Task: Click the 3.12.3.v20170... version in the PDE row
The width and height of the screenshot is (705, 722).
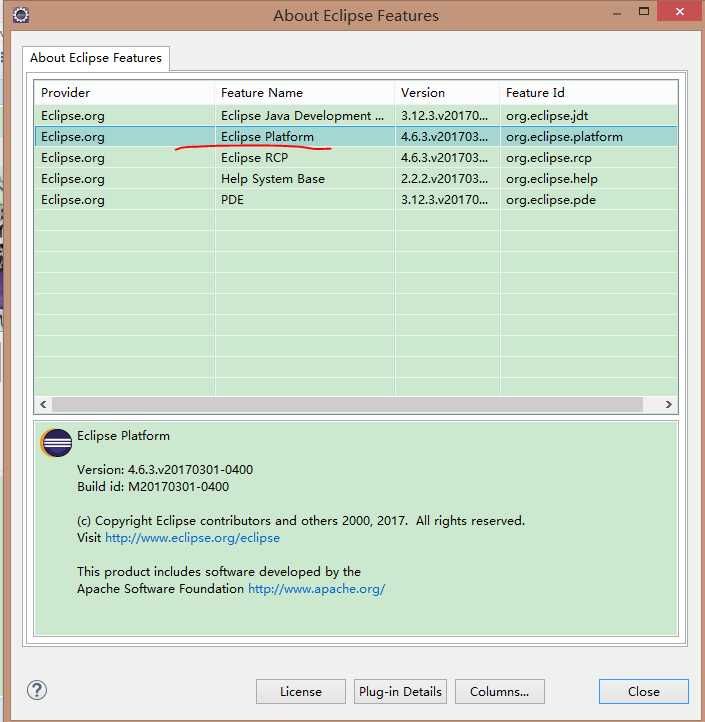Action: [x=444, y=200]
